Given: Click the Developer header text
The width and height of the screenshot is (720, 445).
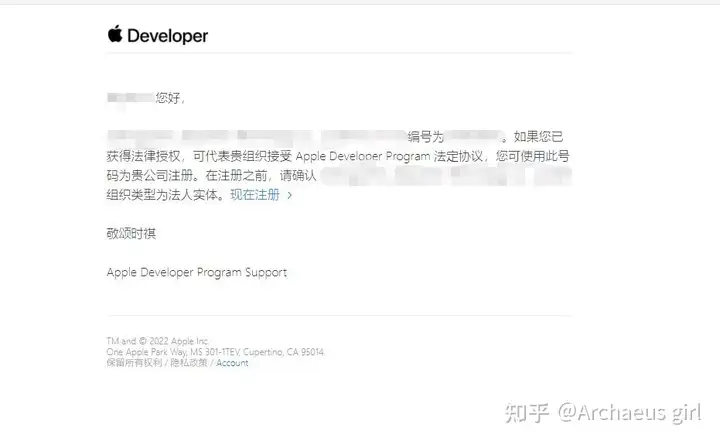Looking at the screenshot, I should click(x=168, y=36).
